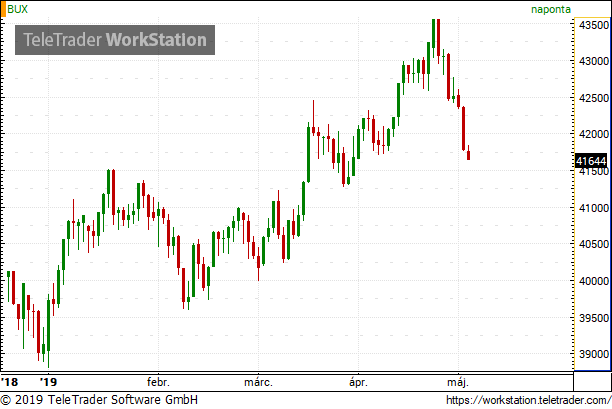Click the '18 year axis label
This screenshot has width=612, height=409.
click(x=9, y=381)
